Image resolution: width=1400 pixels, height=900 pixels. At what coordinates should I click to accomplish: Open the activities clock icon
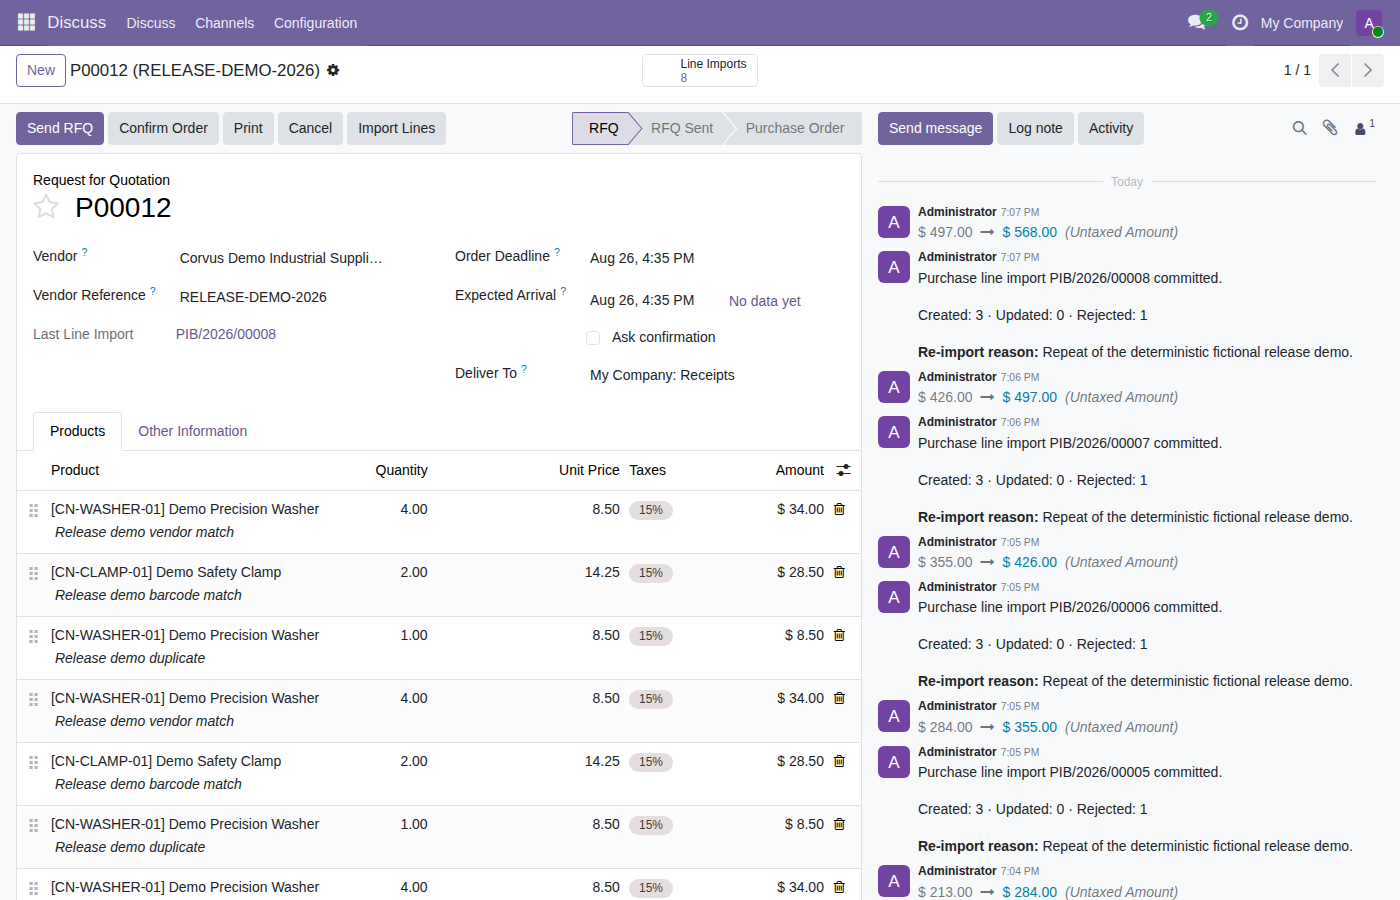(1240, 22)
